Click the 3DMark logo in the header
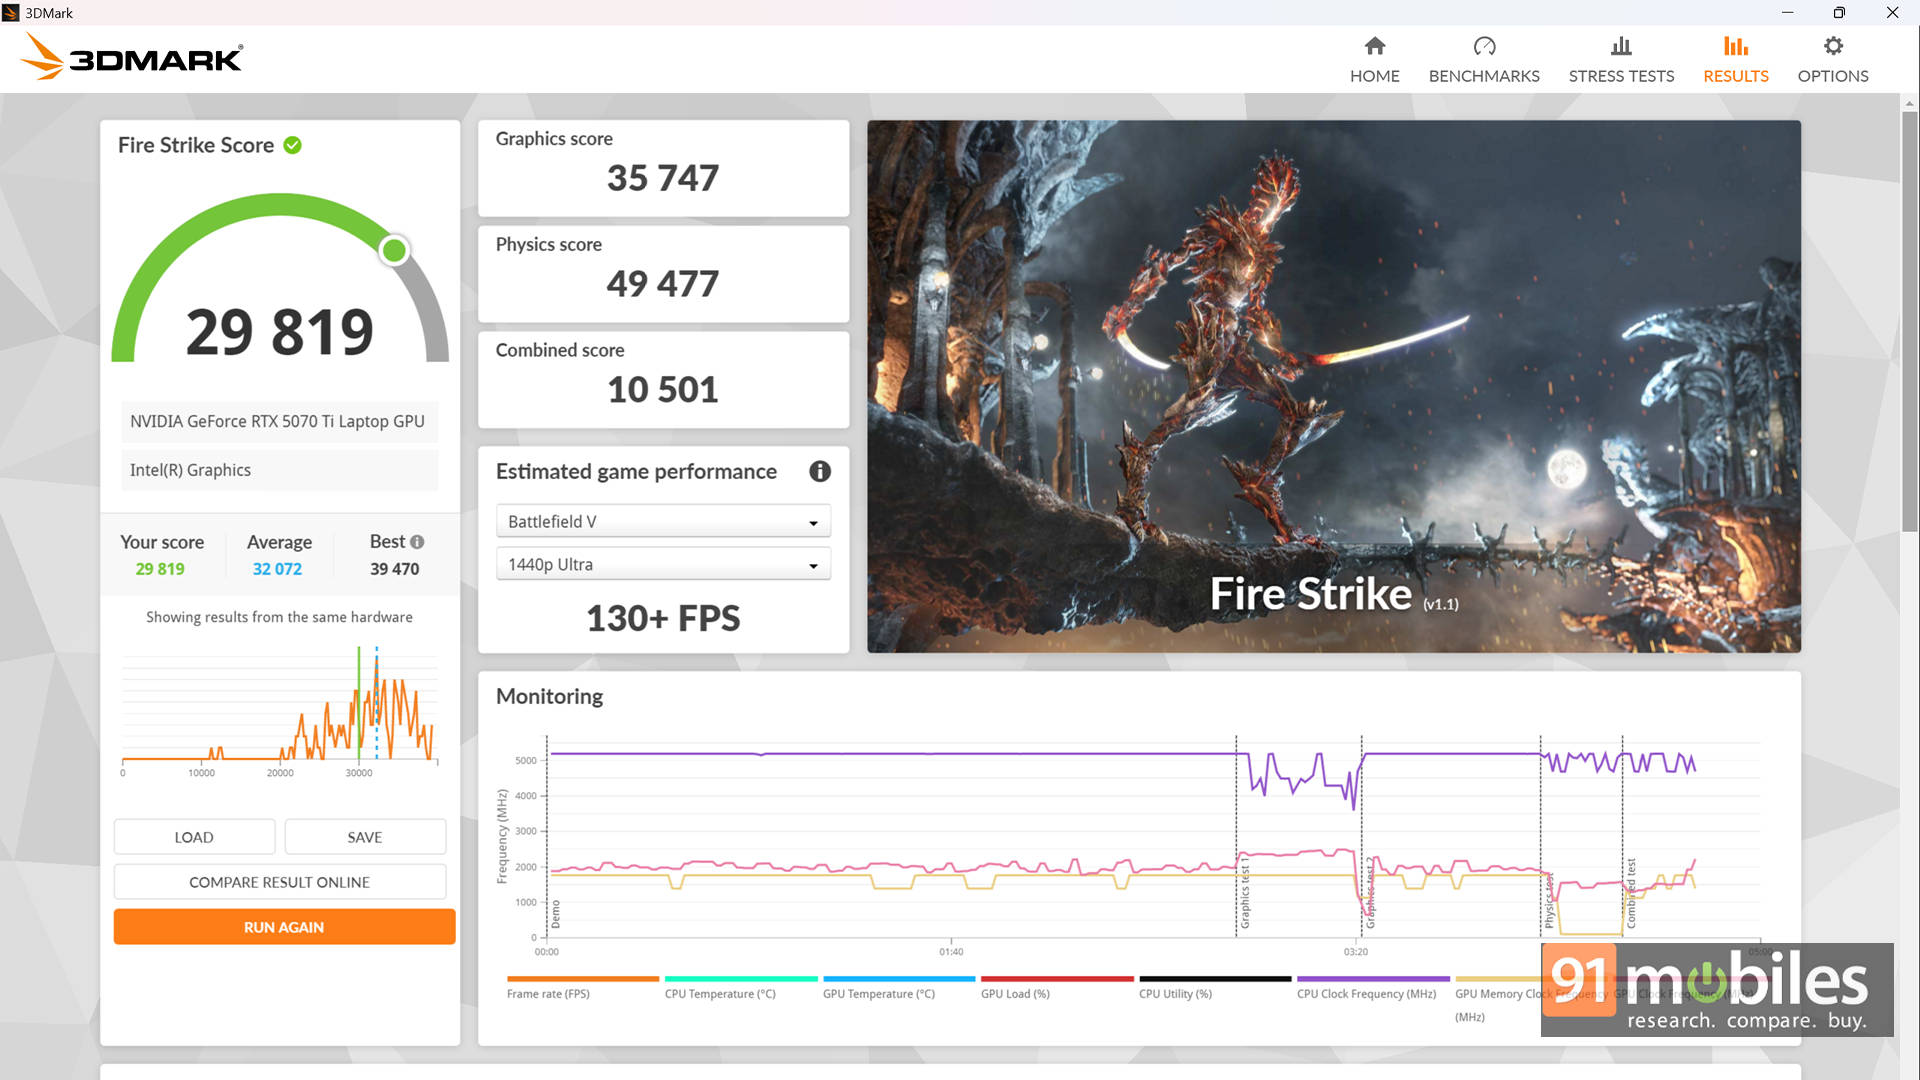The height and width of the screenshot is (1080, 1920). (132, 58)
